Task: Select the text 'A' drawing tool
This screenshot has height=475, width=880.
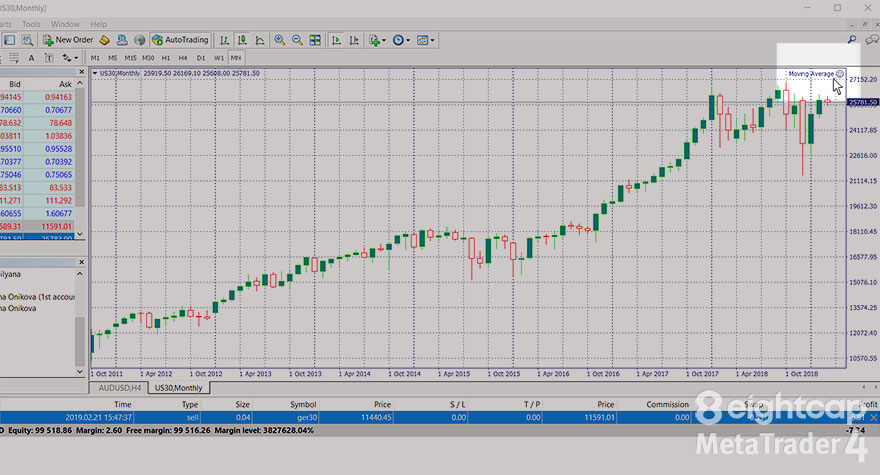Action: [31, 58]
